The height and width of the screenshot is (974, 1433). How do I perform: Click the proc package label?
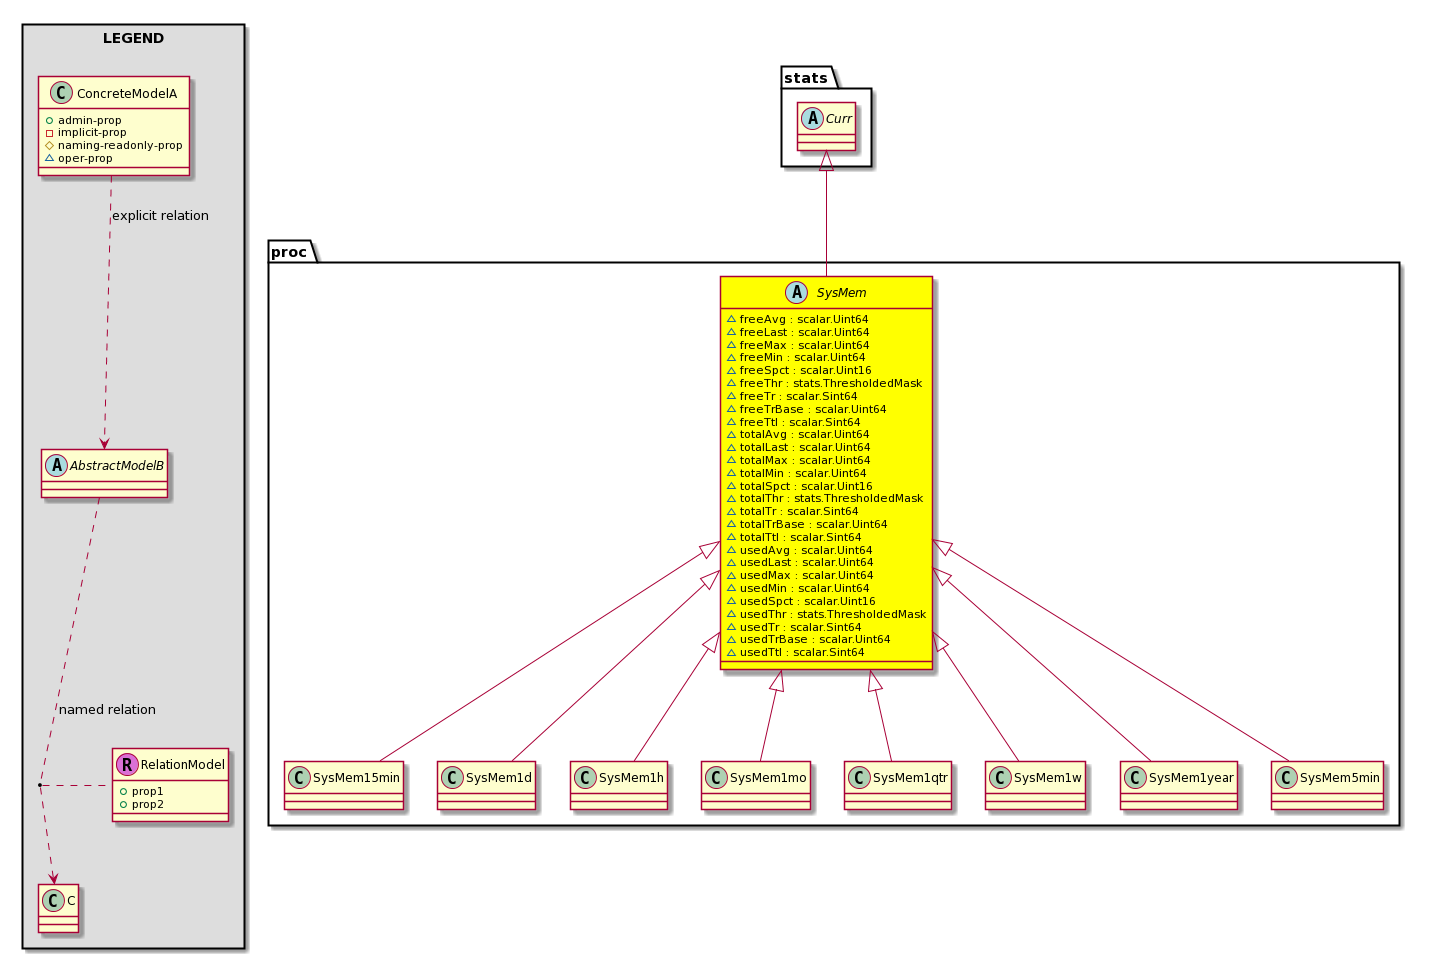tap(289, 252)
